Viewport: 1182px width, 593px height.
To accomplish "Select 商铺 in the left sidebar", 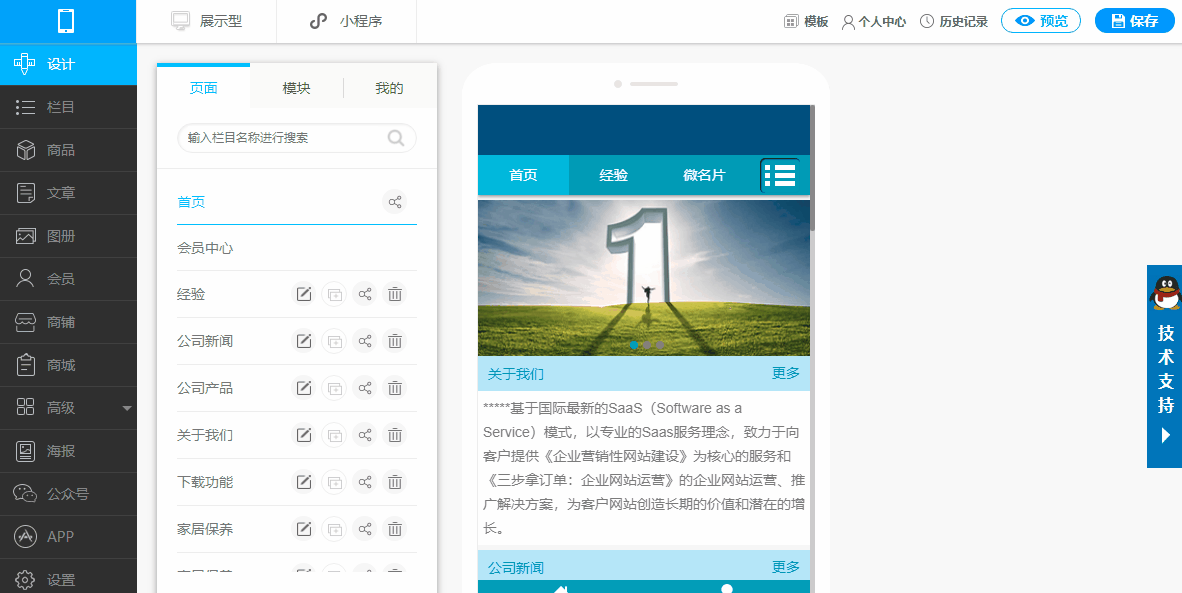I will tap(69, 322).
